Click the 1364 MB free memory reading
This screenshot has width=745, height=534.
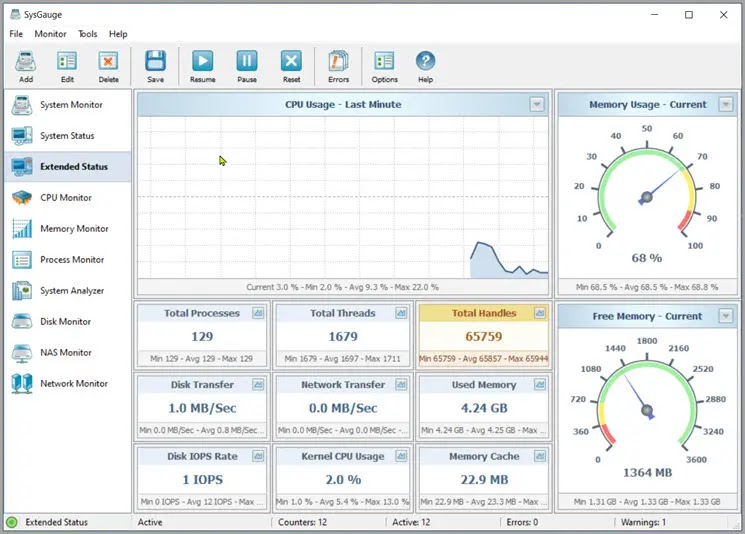tap(647, 473)
